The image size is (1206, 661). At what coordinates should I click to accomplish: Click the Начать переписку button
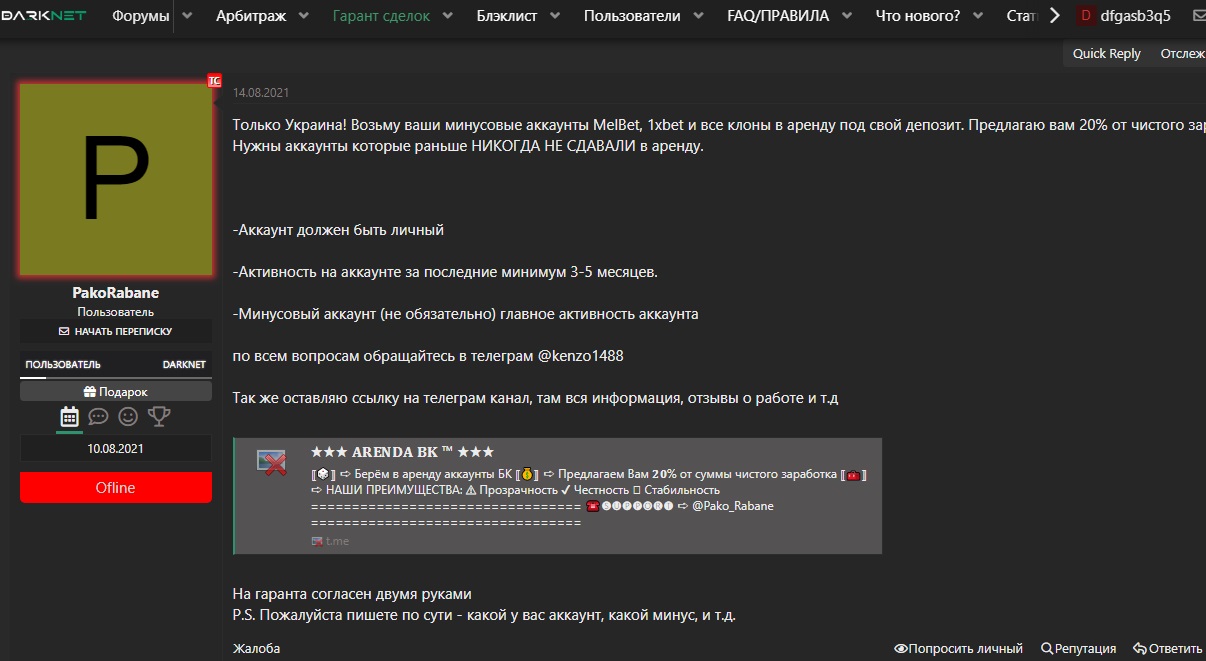(116, 331)
